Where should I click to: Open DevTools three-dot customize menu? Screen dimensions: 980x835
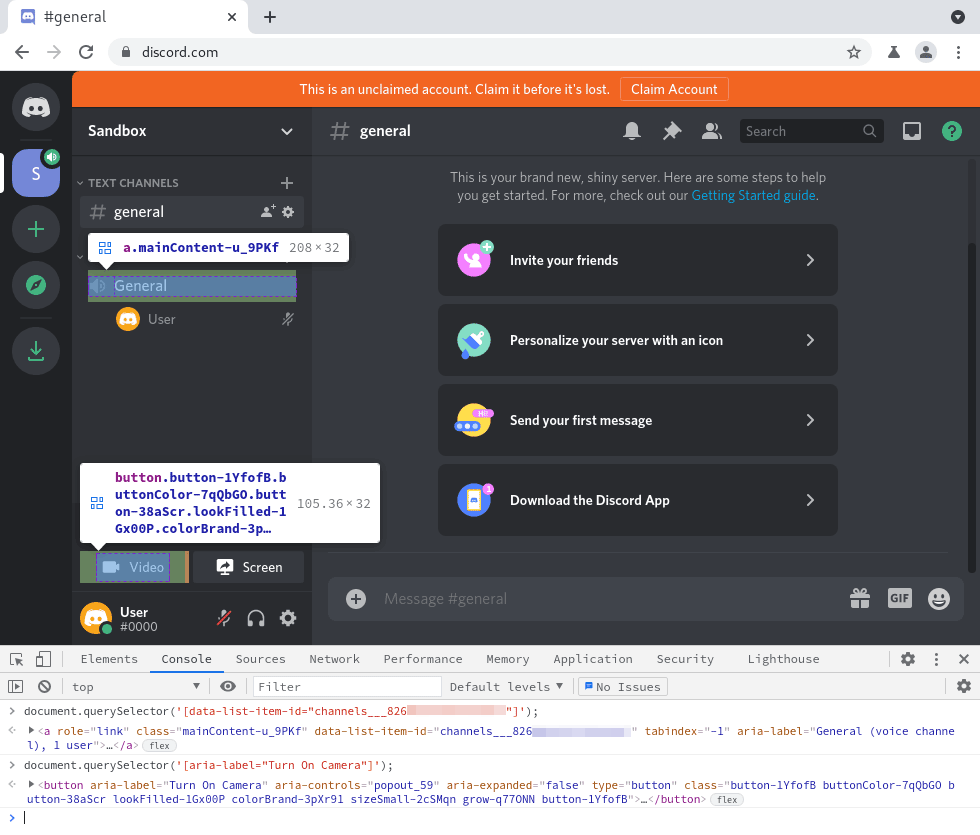click(x=936, y=659)
